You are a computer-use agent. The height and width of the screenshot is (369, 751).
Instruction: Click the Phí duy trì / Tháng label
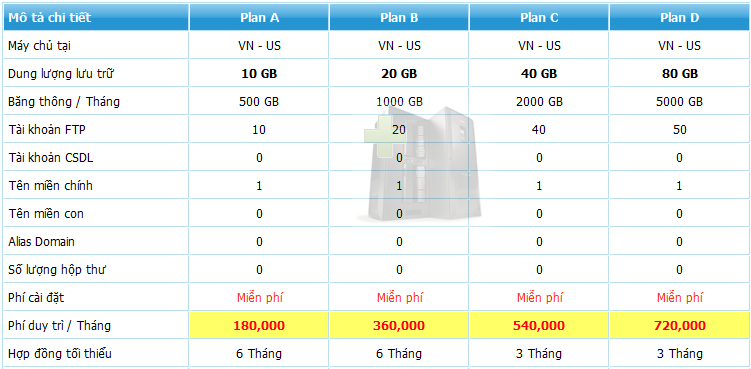[x=59, y=326]
